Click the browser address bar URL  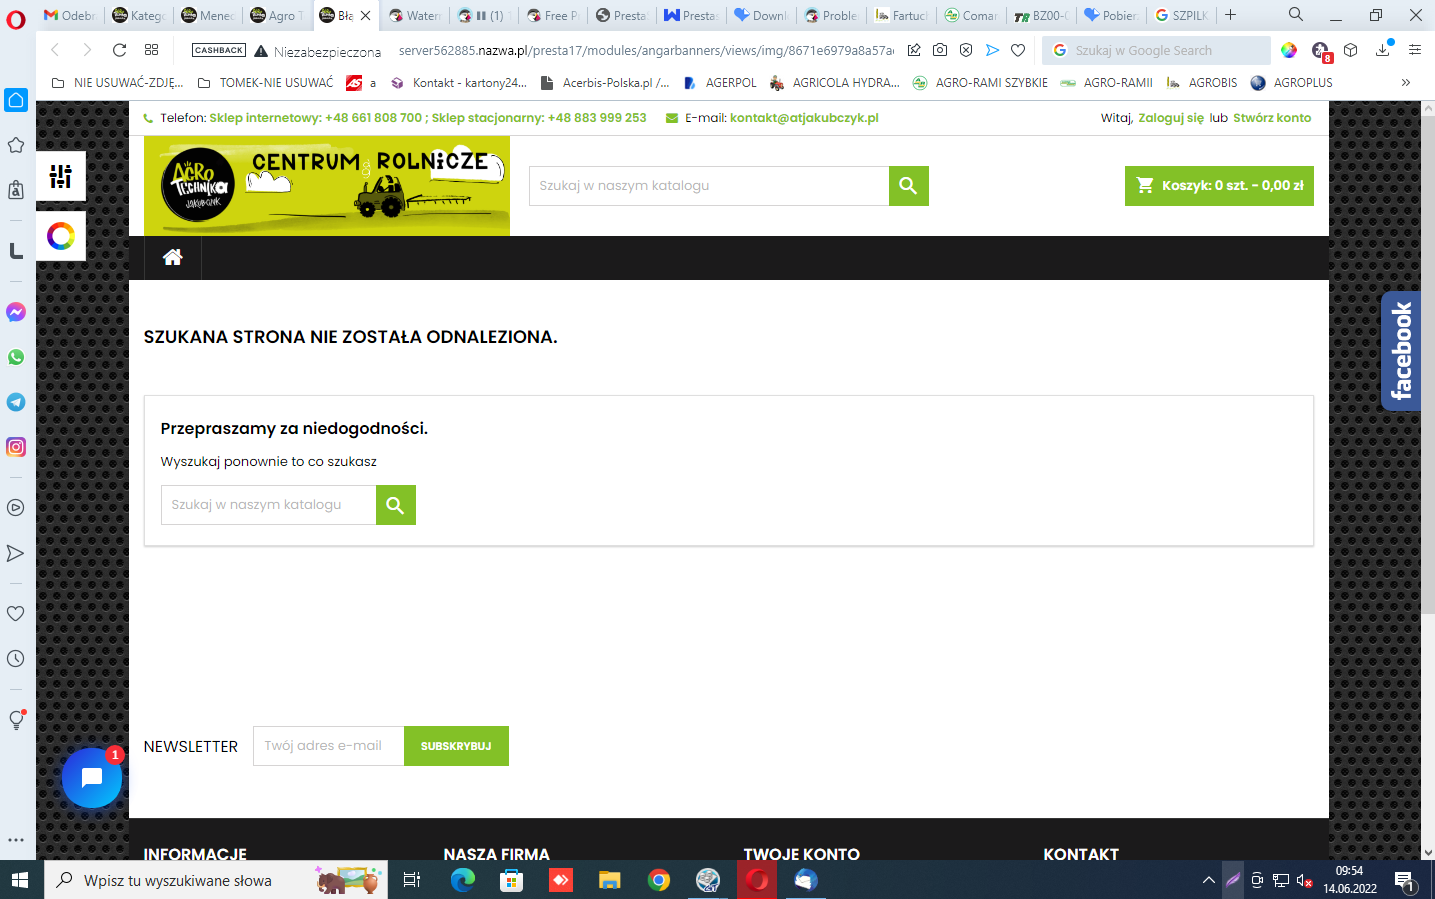point(646,50)
